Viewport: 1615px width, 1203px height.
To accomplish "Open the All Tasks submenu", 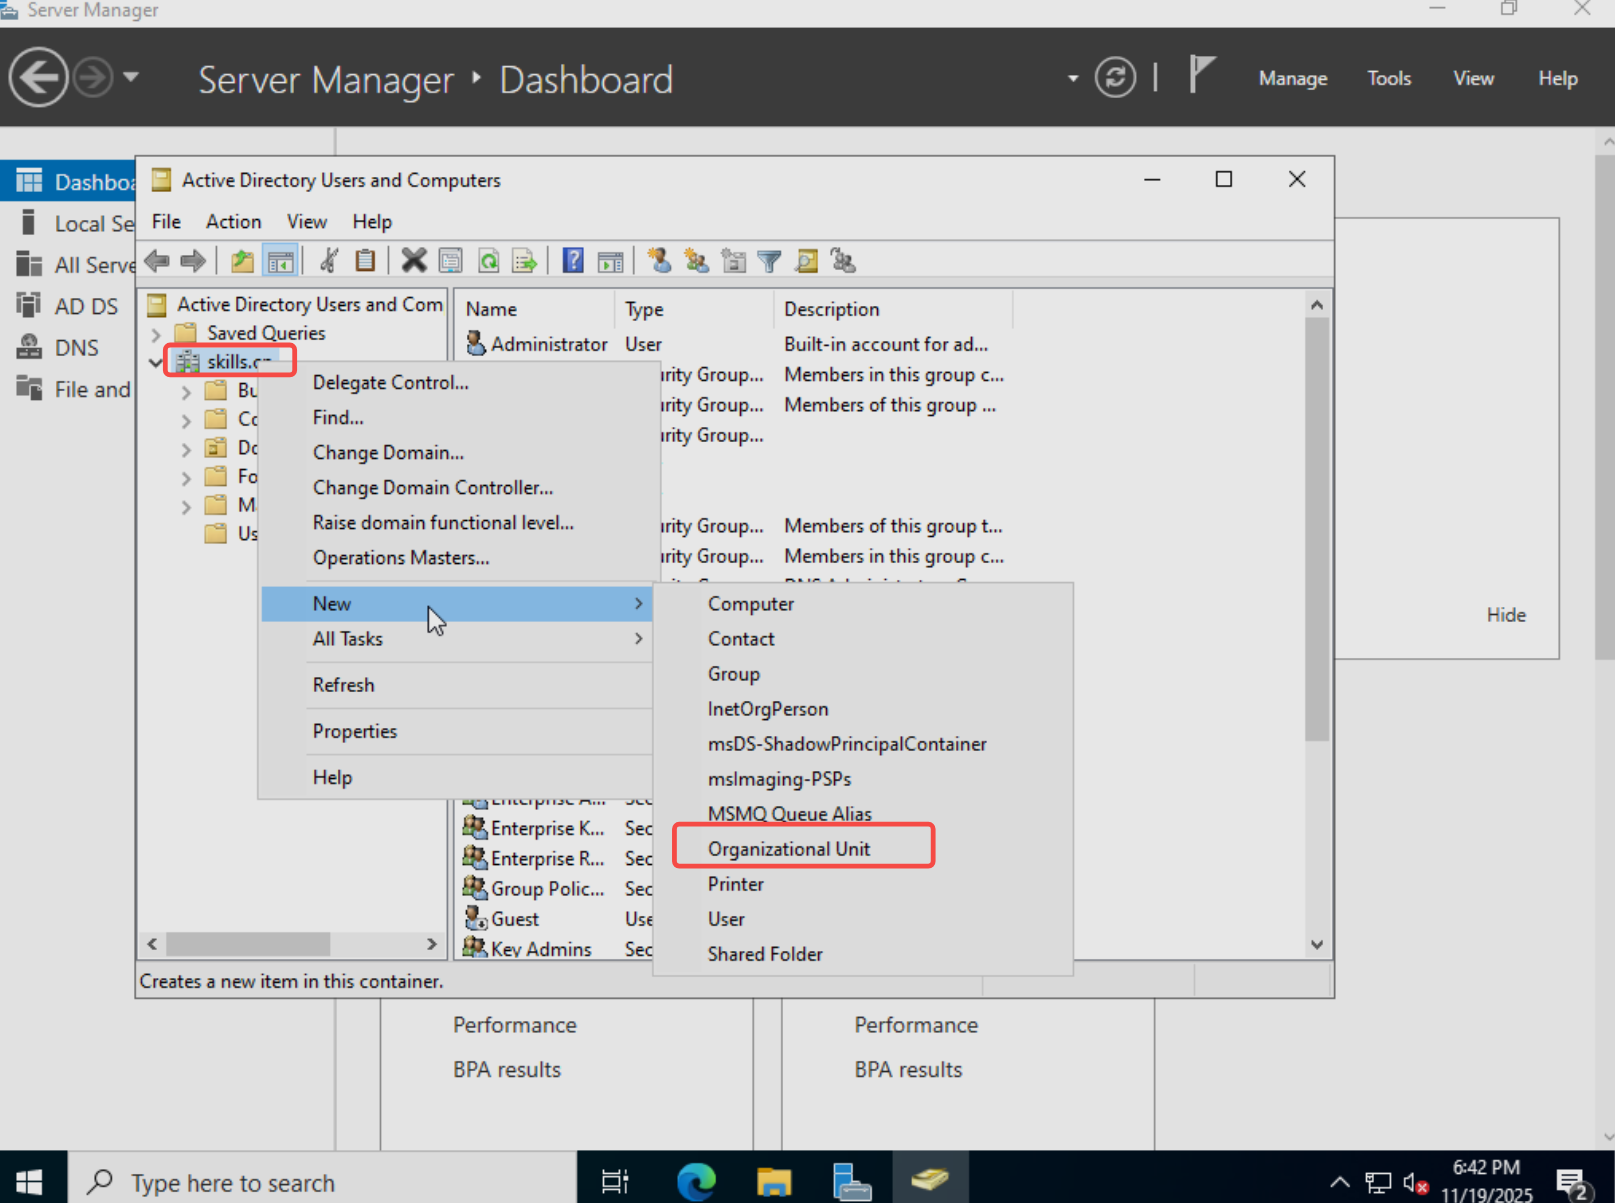I will point(456,639).
